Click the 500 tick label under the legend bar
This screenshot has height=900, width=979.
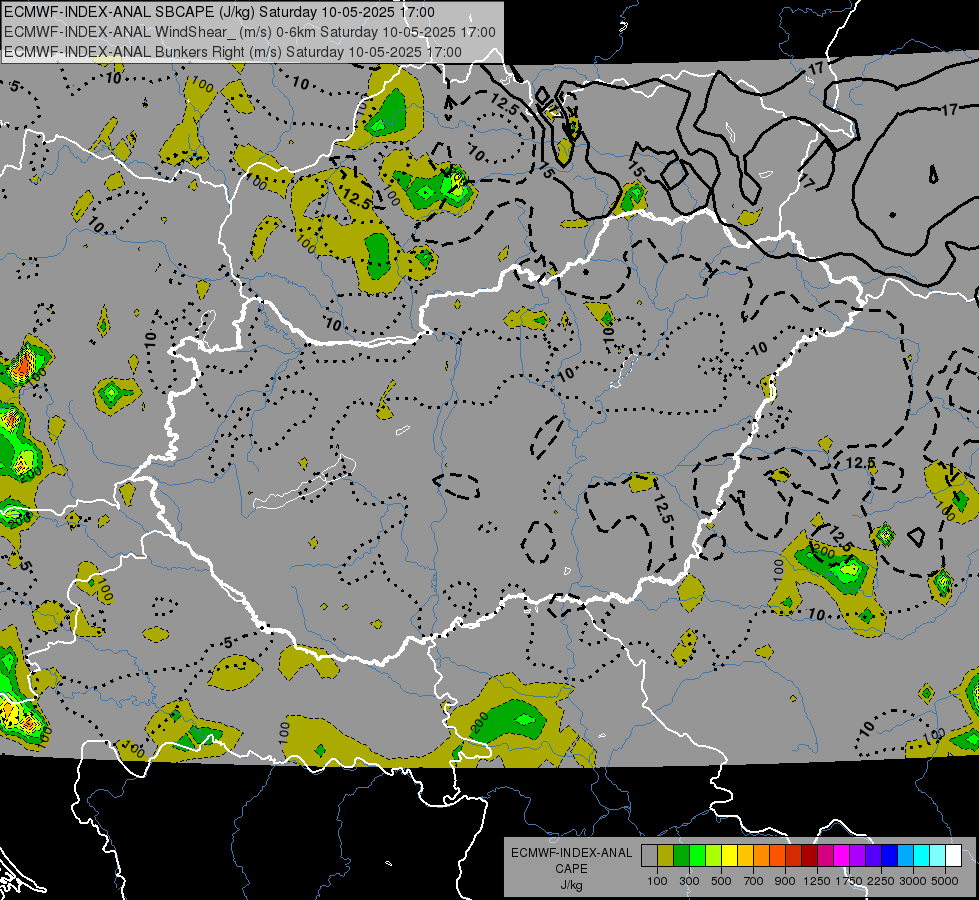point(721,881)
